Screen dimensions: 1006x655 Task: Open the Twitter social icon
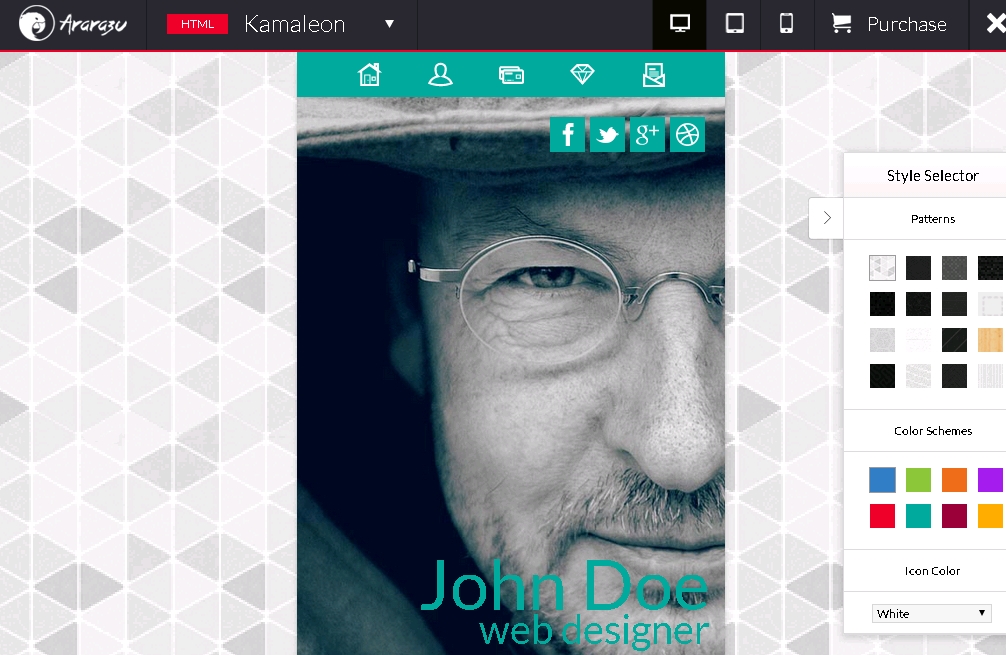[x=607, y=134]
